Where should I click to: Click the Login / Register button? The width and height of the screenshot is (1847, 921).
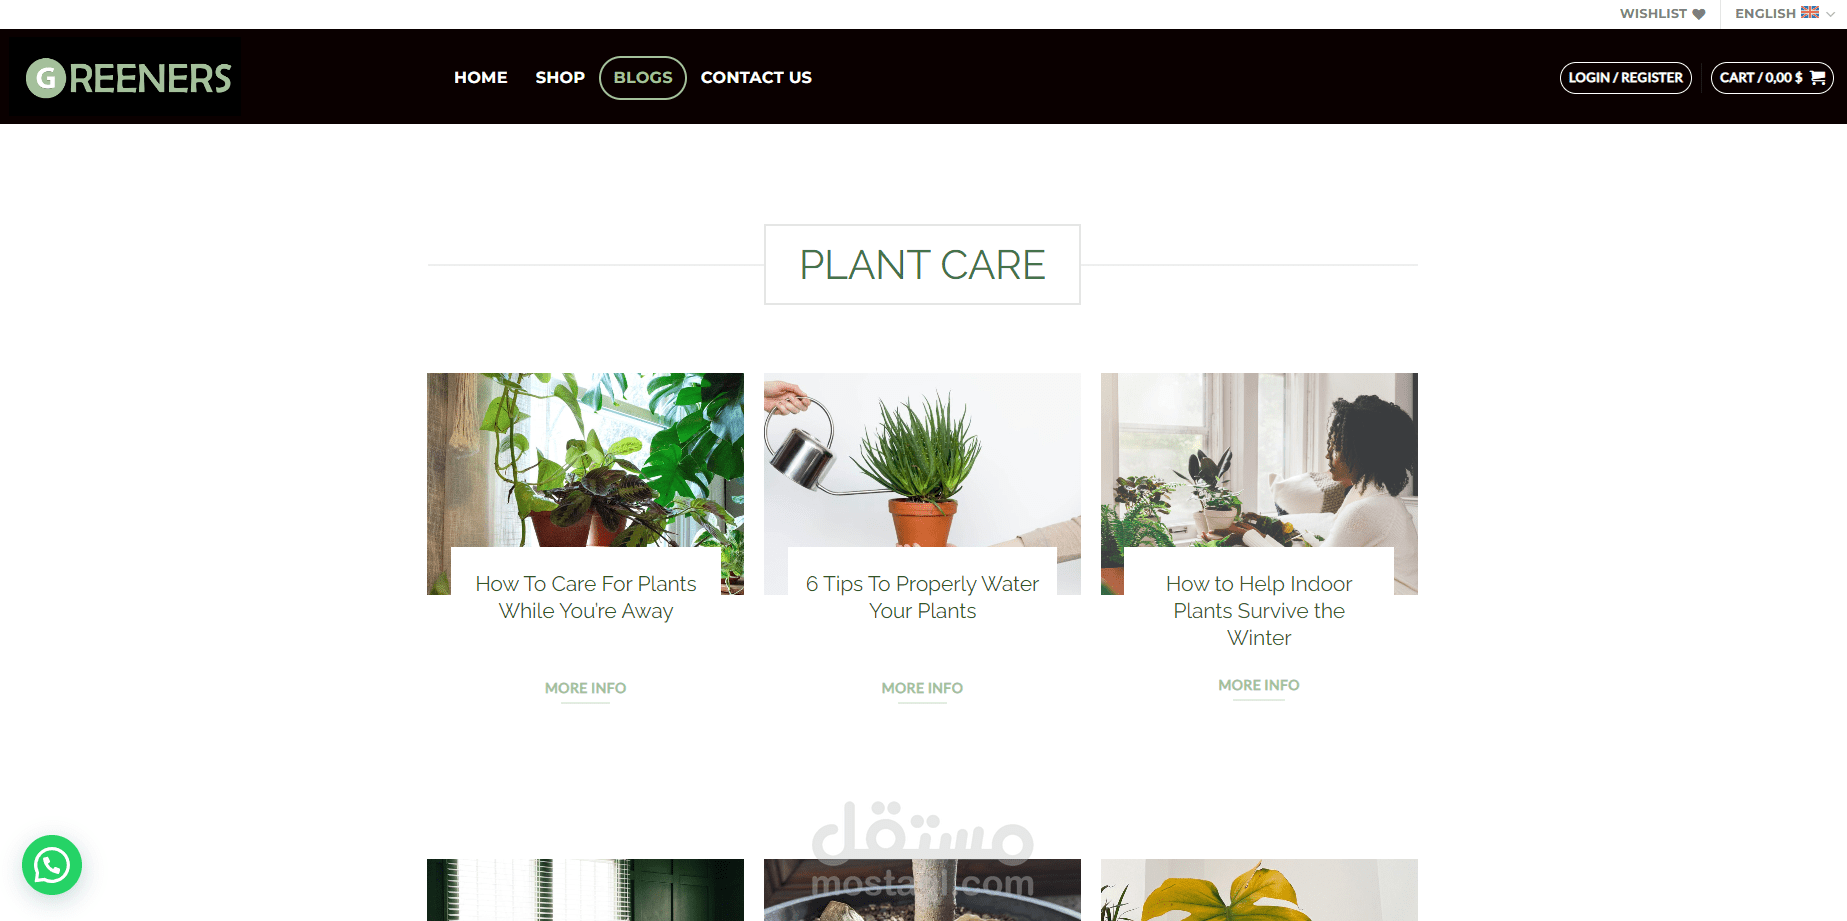tap(1626, 78)
